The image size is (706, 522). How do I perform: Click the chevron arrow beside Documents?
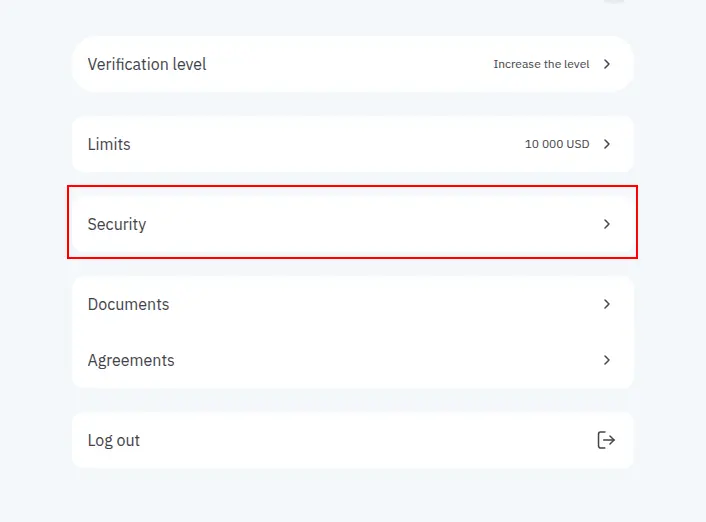607,304
